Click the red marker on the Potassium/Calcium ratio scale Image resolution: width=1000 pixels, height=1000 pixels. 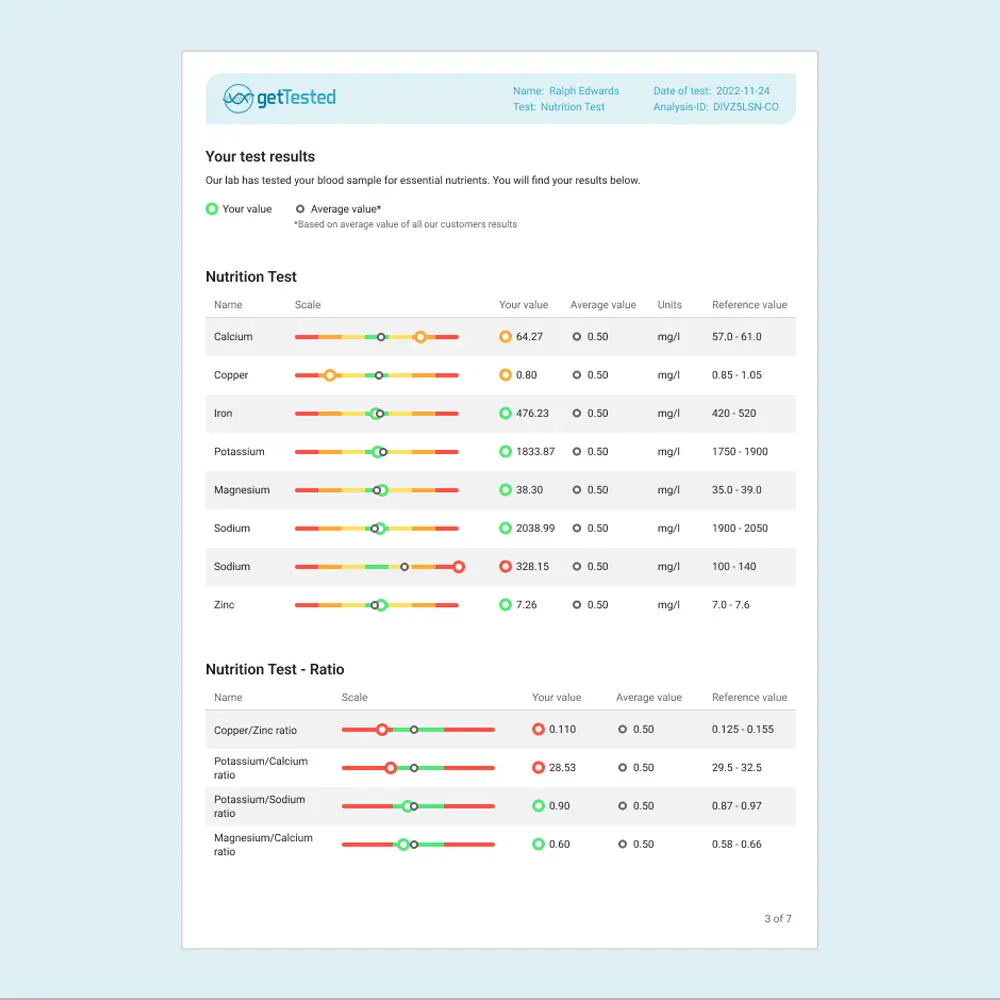391,768
